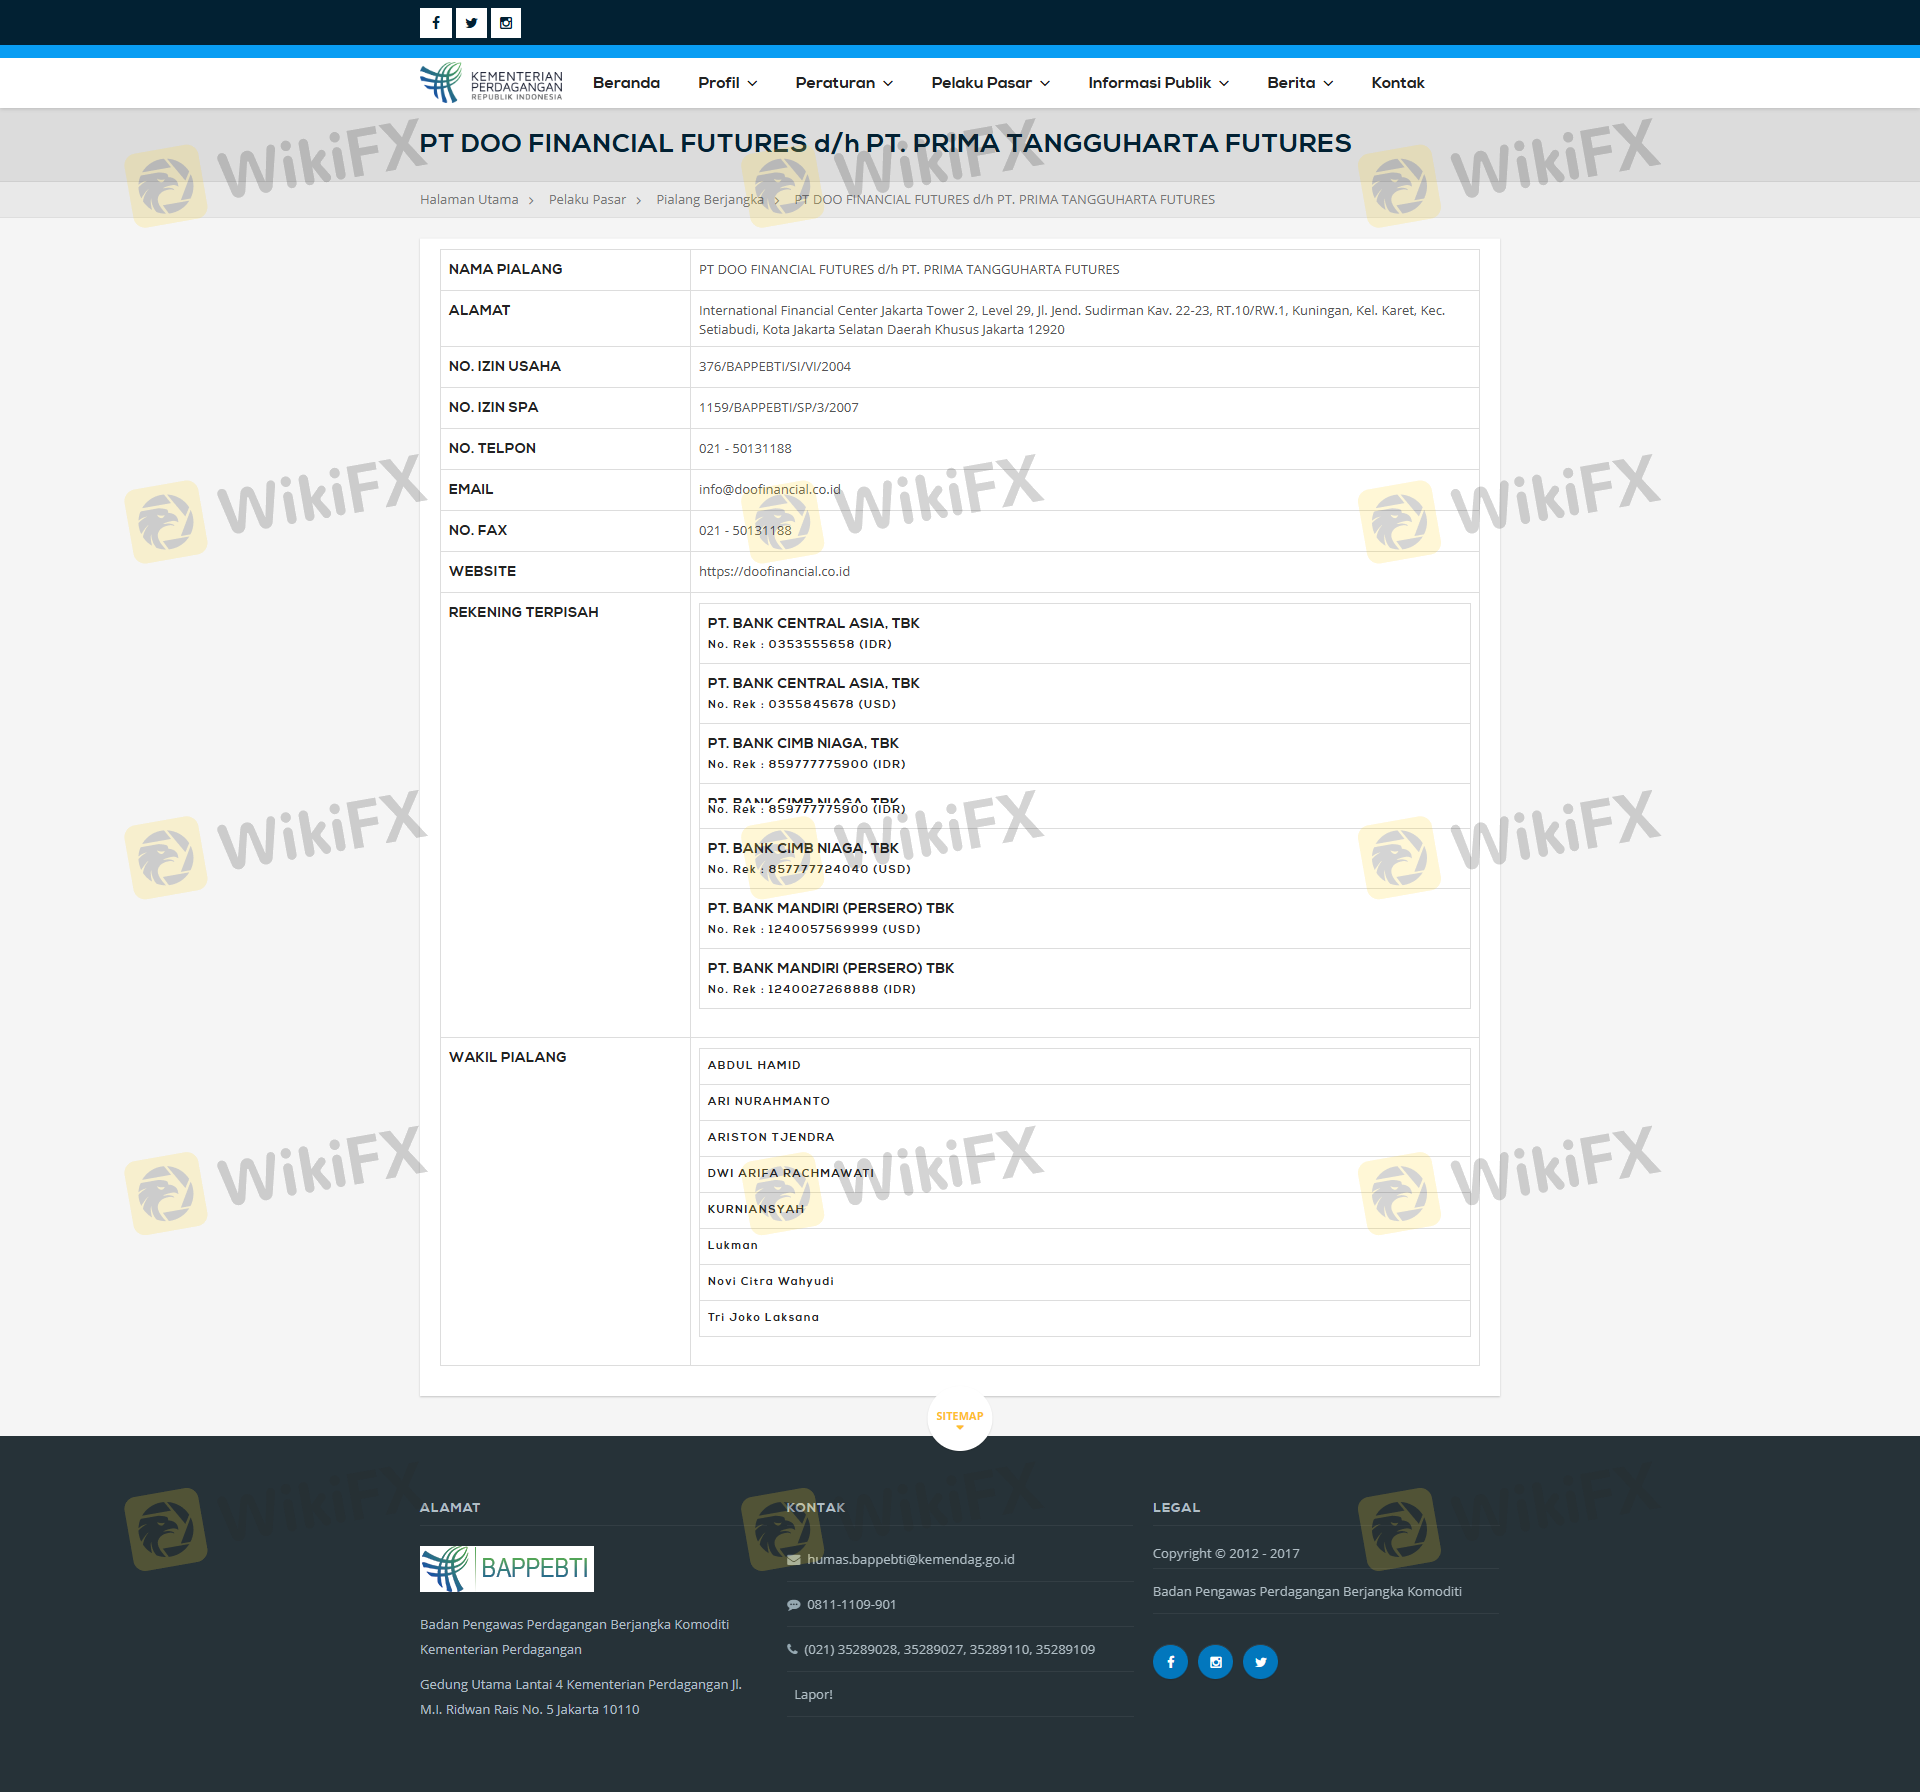Open the footer Instagram circle icon
This screenshot has height=1792, width=1920.
(1215, 1662)
